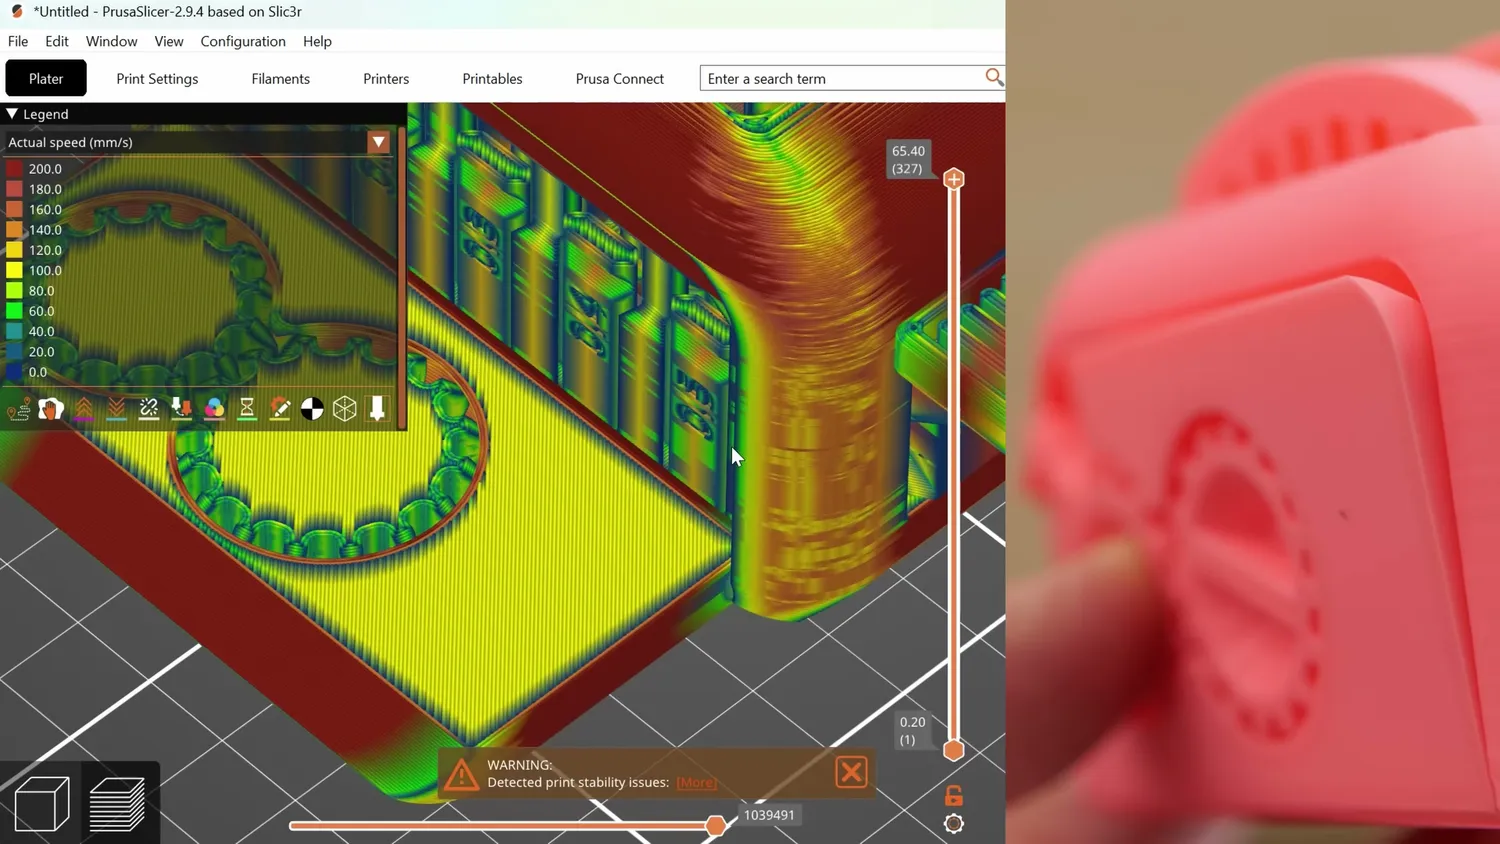Open the File menu
The height and width of the screenshot is (844, 1500).
(x=18, y=41)
